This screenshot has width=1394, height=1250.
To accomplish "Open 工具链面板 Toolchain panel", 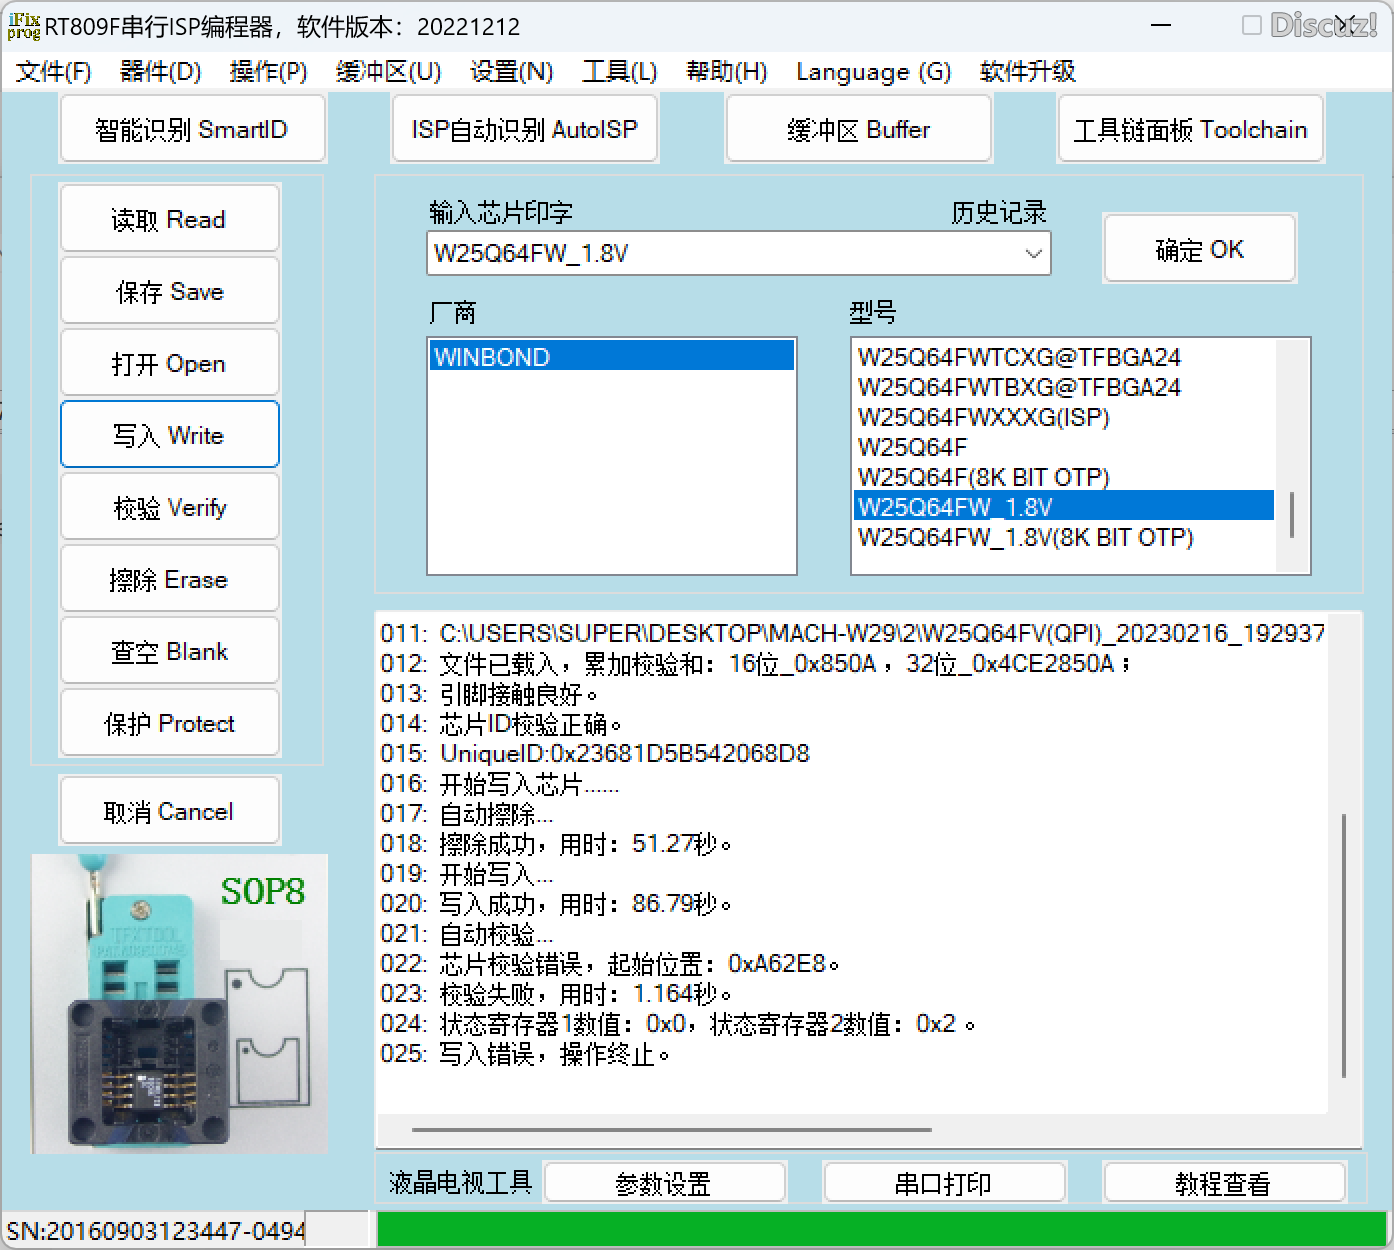I will 1190,130.
